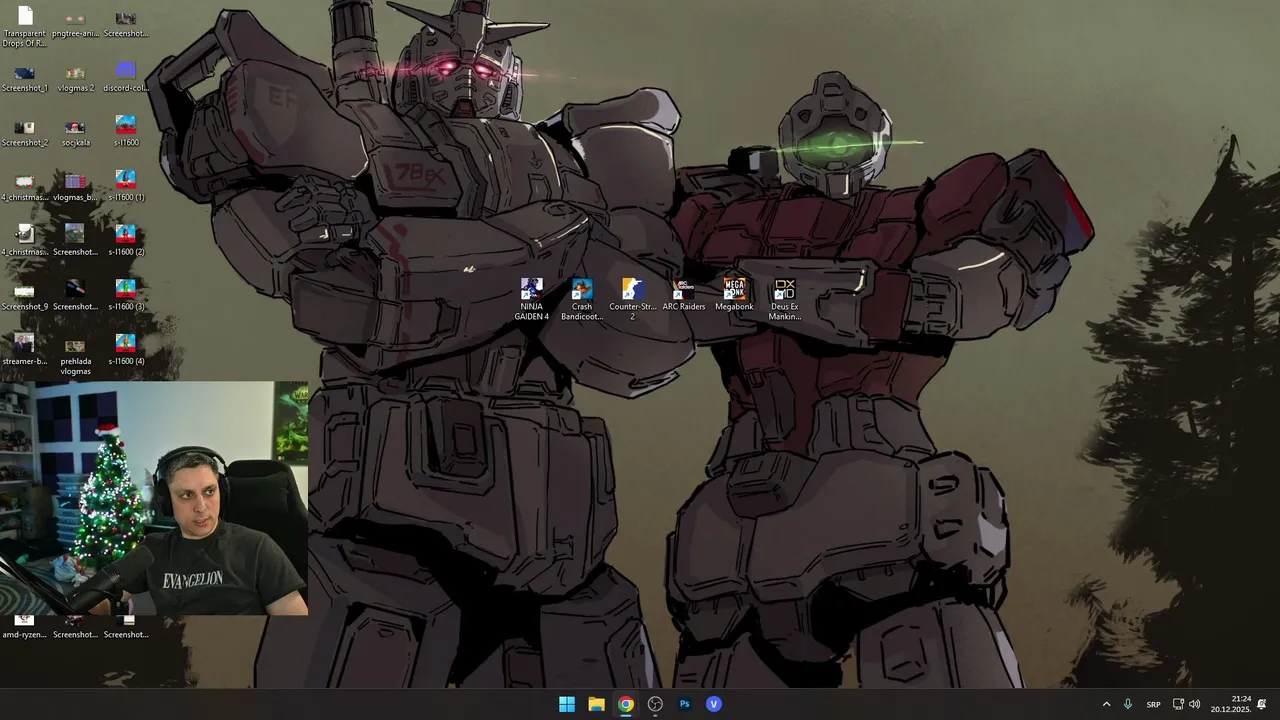Select the vlogmas_b... file icon

[75, 186]
